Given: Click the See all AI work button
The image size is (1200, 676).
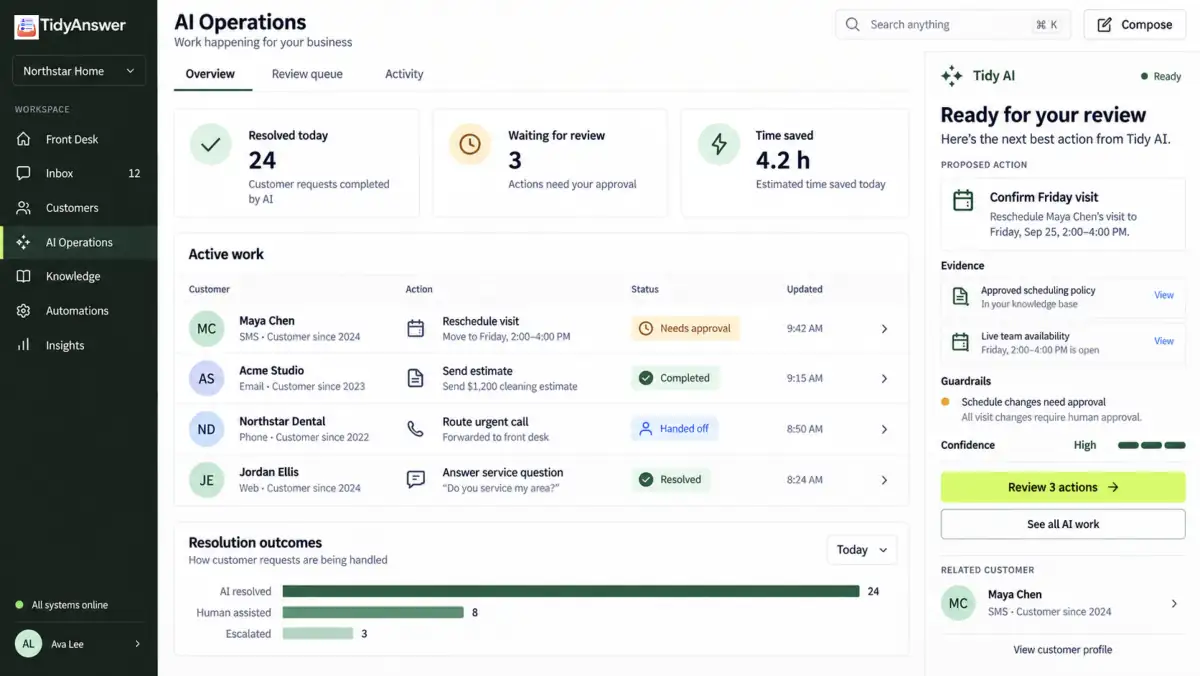Looking at the screenshot, I should click(1063, 524).
